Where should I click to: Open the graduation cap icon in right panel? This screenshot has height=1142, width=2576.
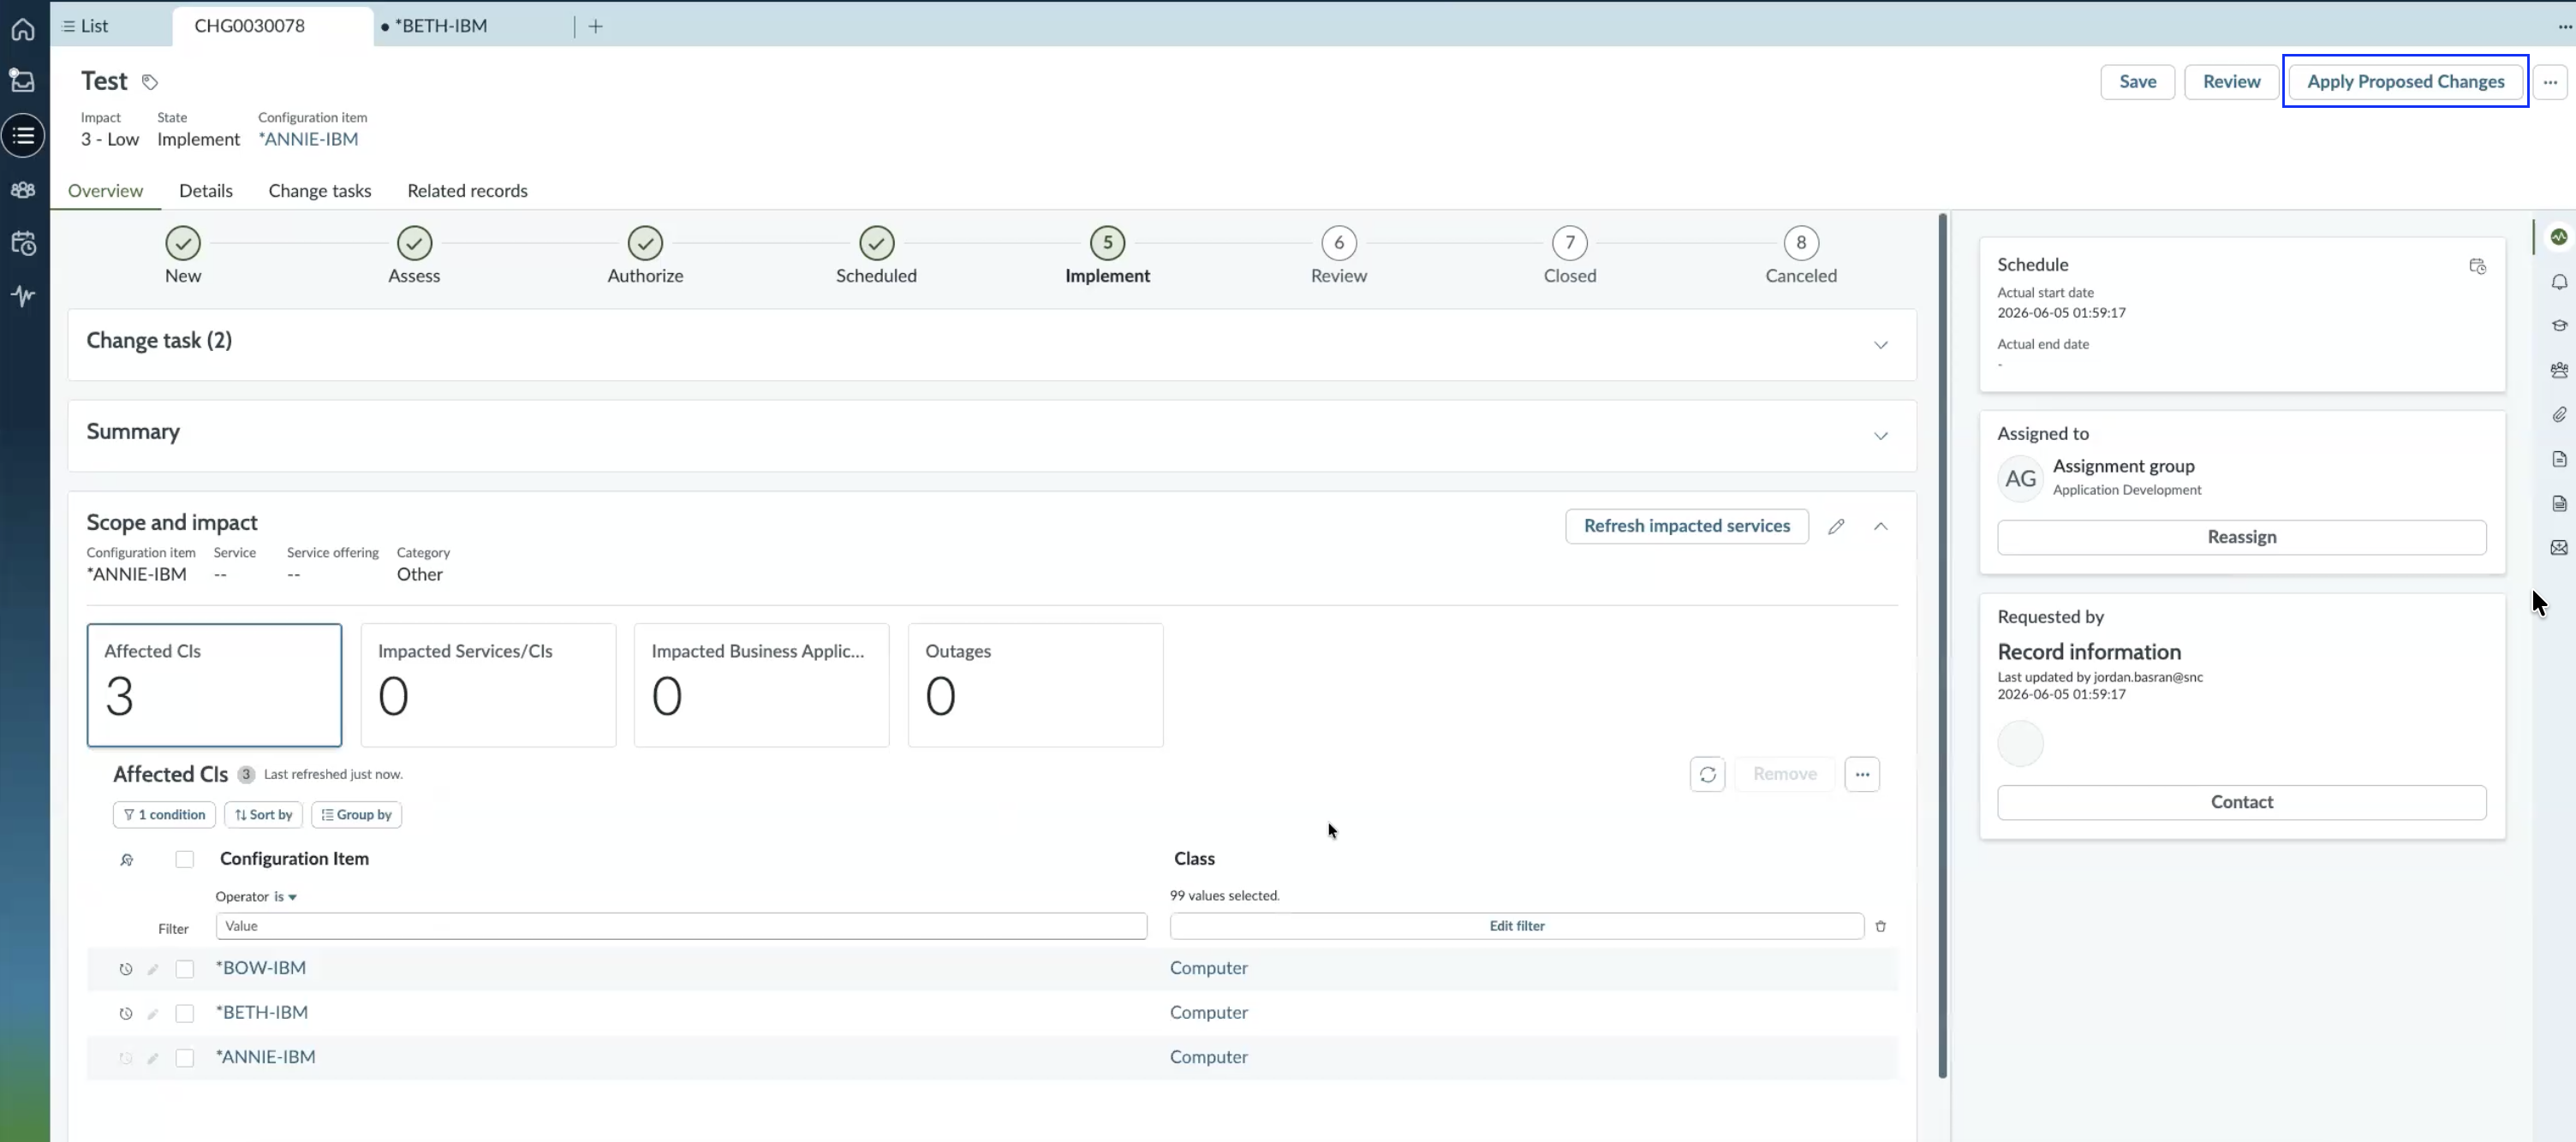click(x=2558, y=326)
